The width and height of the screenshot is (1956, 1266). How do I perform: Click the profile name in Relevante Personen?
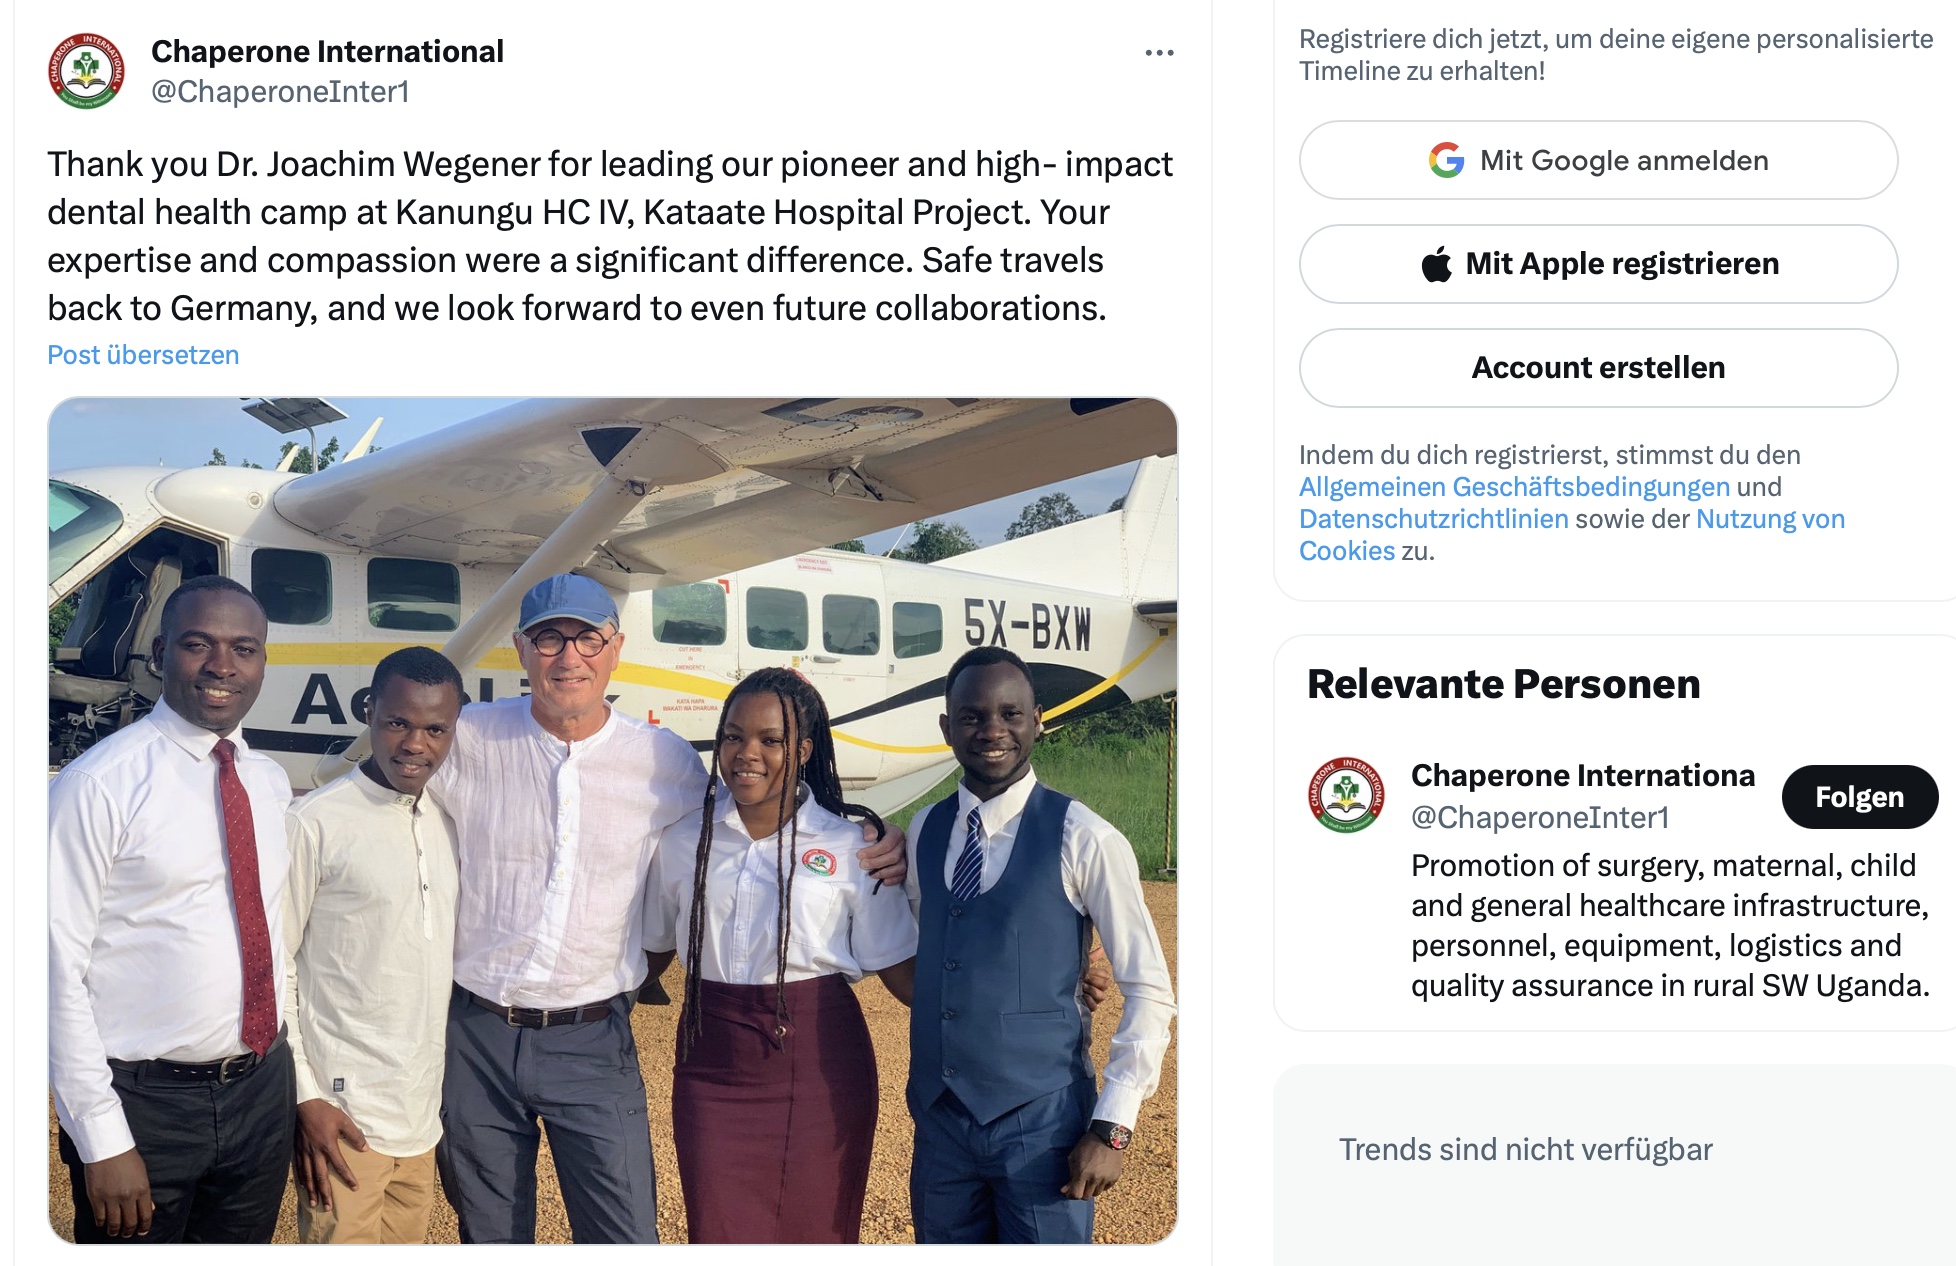click(x=1582, y=775)
